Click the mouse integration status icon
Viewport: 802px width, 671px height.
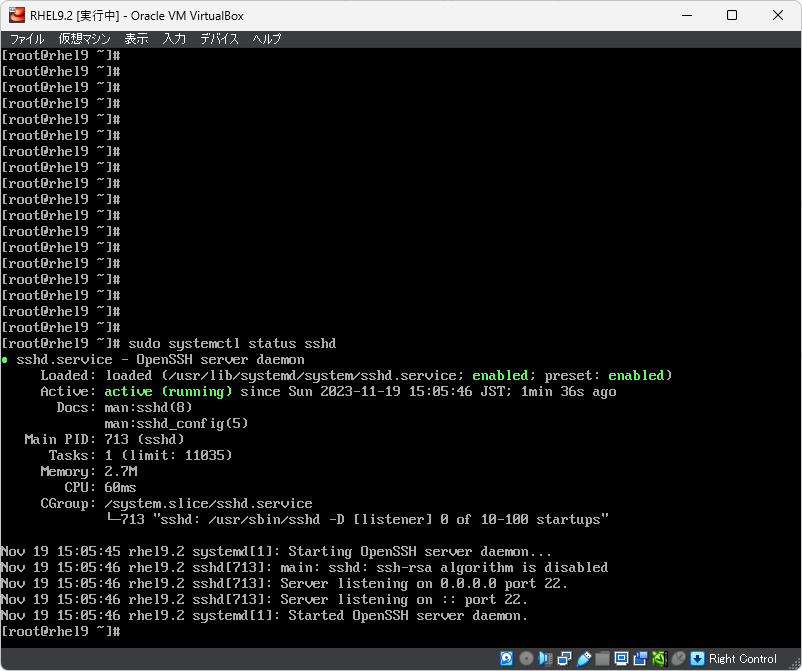678,658
